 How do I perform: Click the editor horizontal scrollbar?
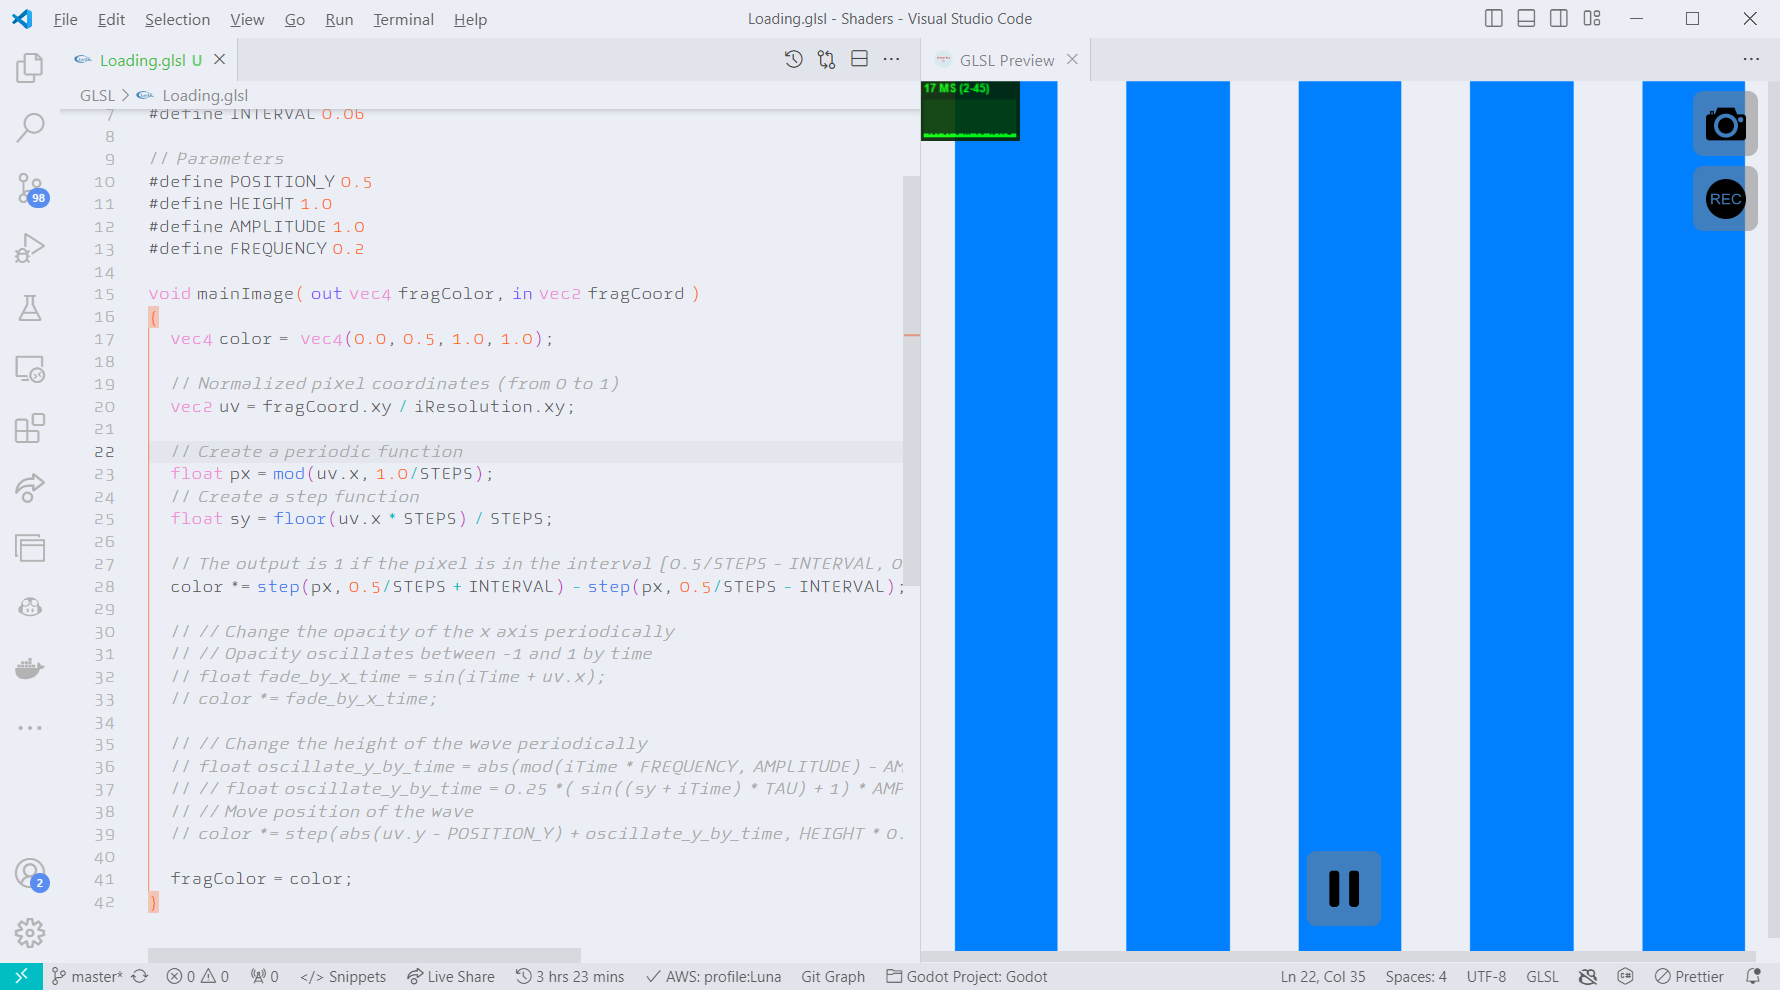click(364, 955)
